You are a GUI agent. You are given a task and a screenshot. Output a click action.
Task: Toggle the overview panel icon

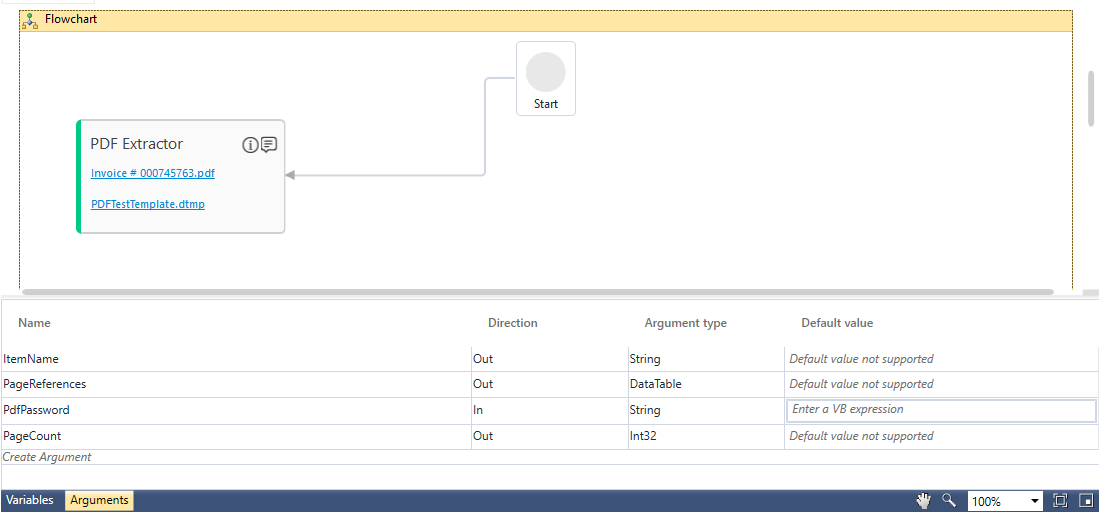[1085, 500]
